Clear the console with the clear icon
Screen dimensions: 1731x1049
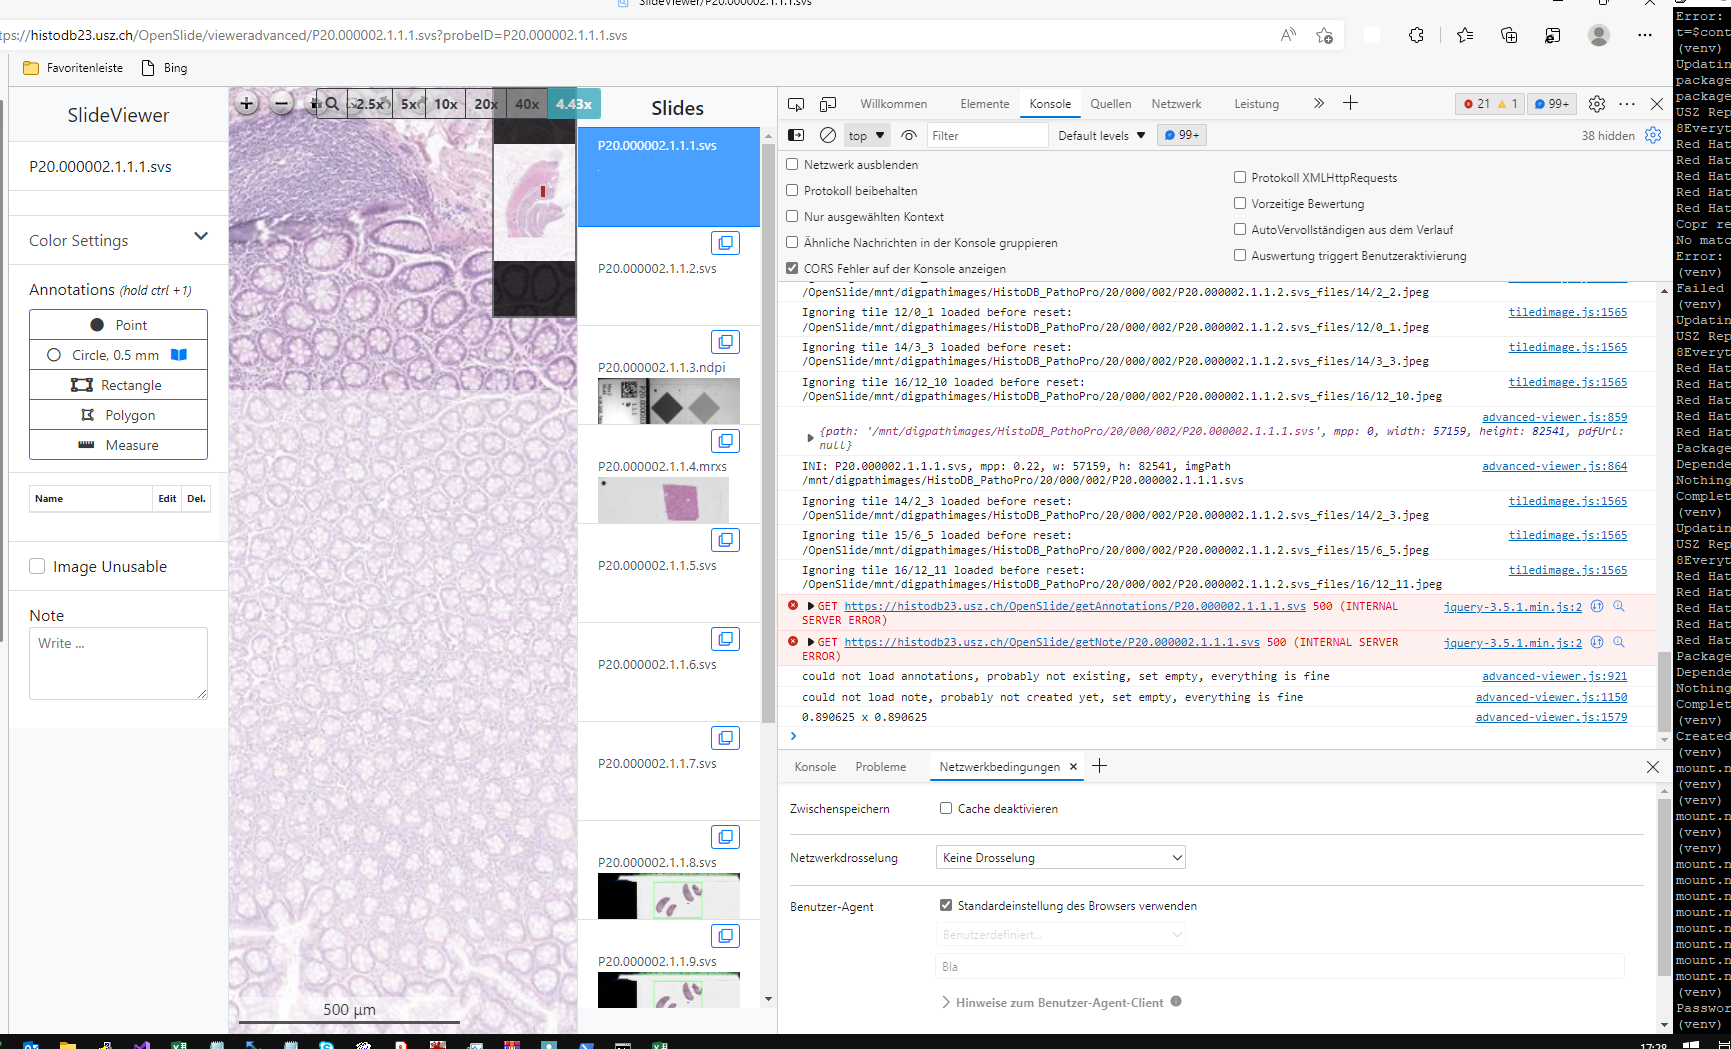[828, 134]
